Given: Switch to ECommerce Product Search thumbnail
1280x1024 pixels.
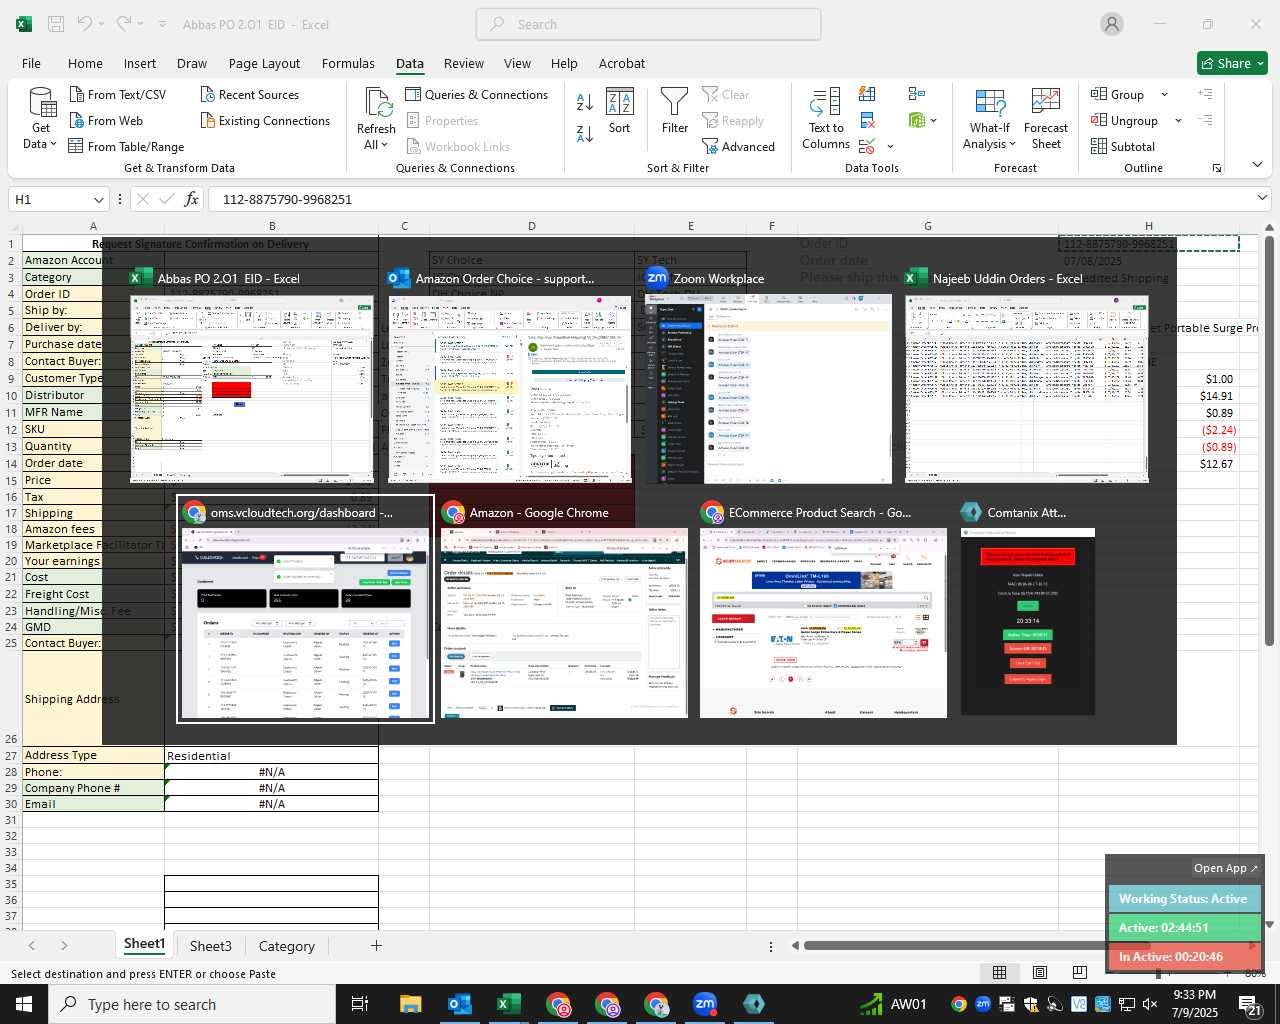Looking at the screenshot, I should pyautogui.click(x=823, y=611).
